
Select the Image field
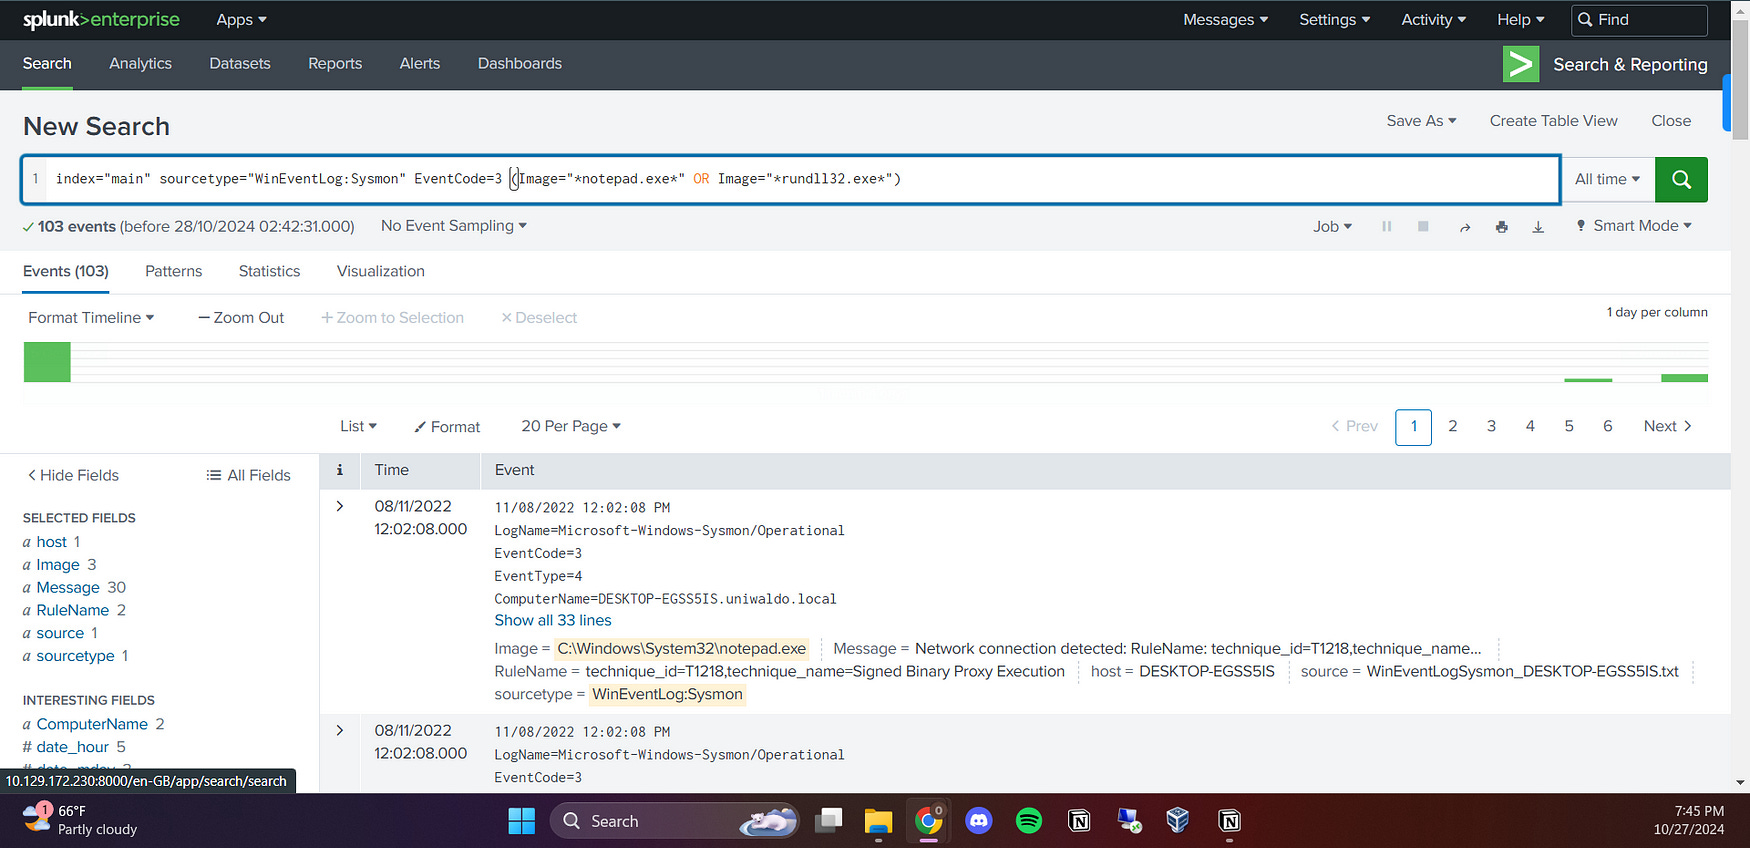tap(58, 565)
